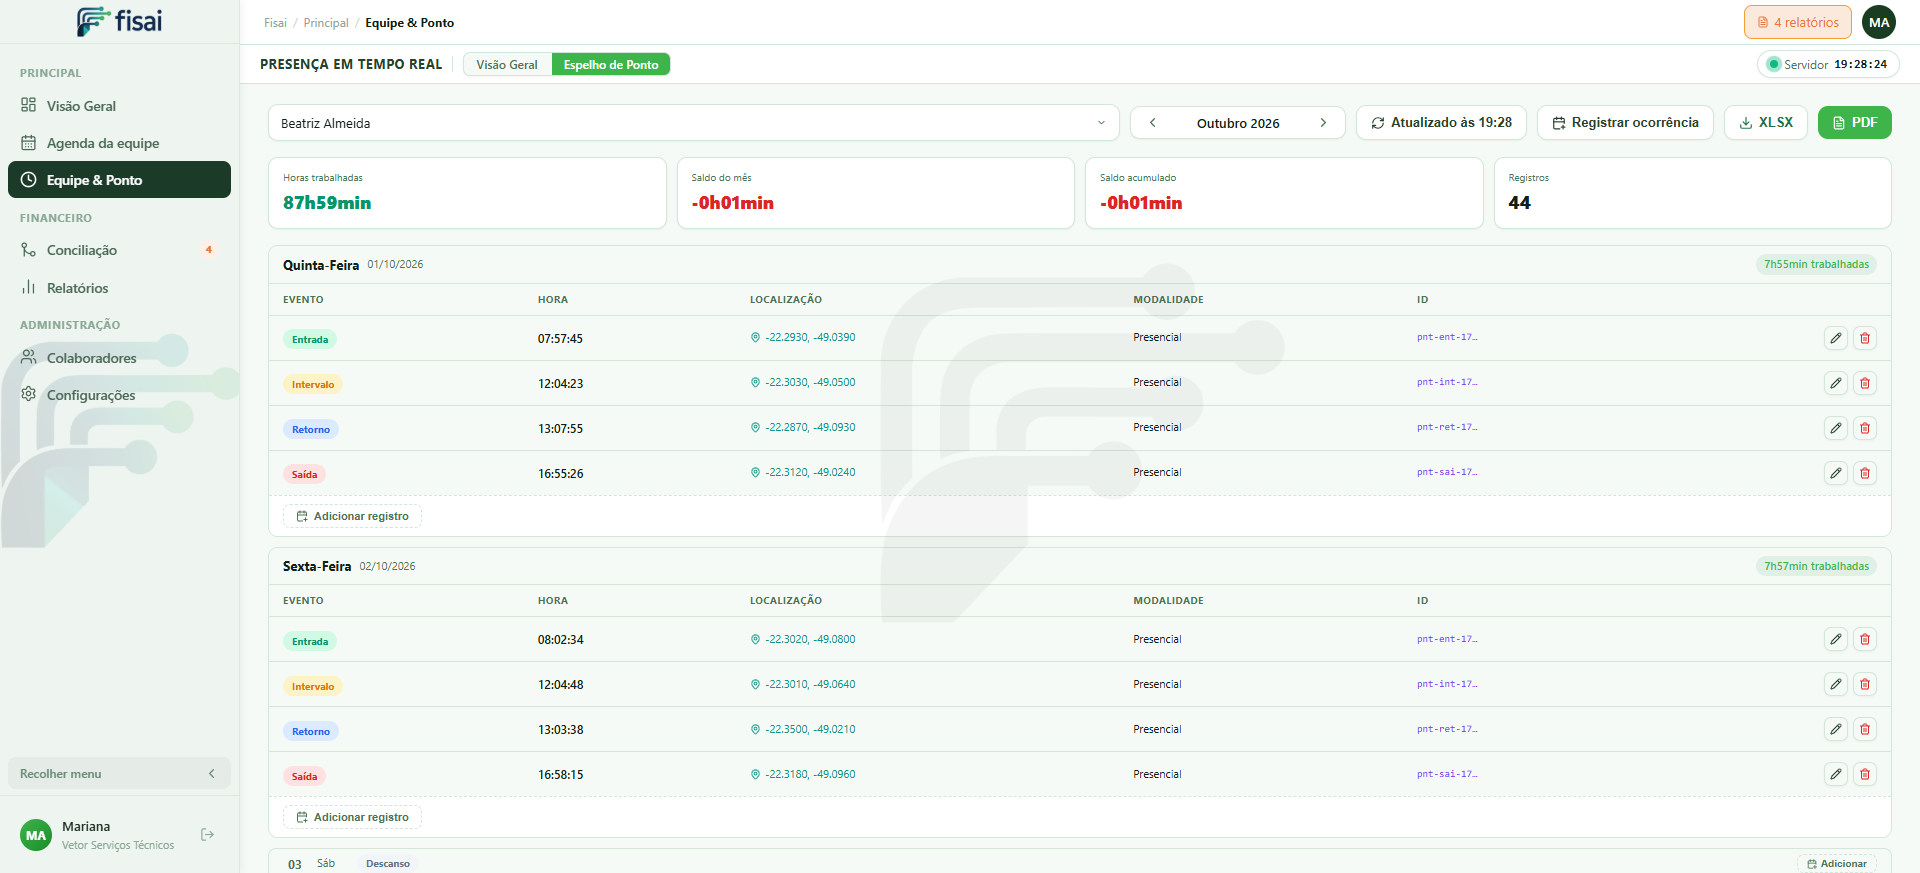1920x873 pixels.
Task: Navigate to Colaboradores
Action: 119,358
